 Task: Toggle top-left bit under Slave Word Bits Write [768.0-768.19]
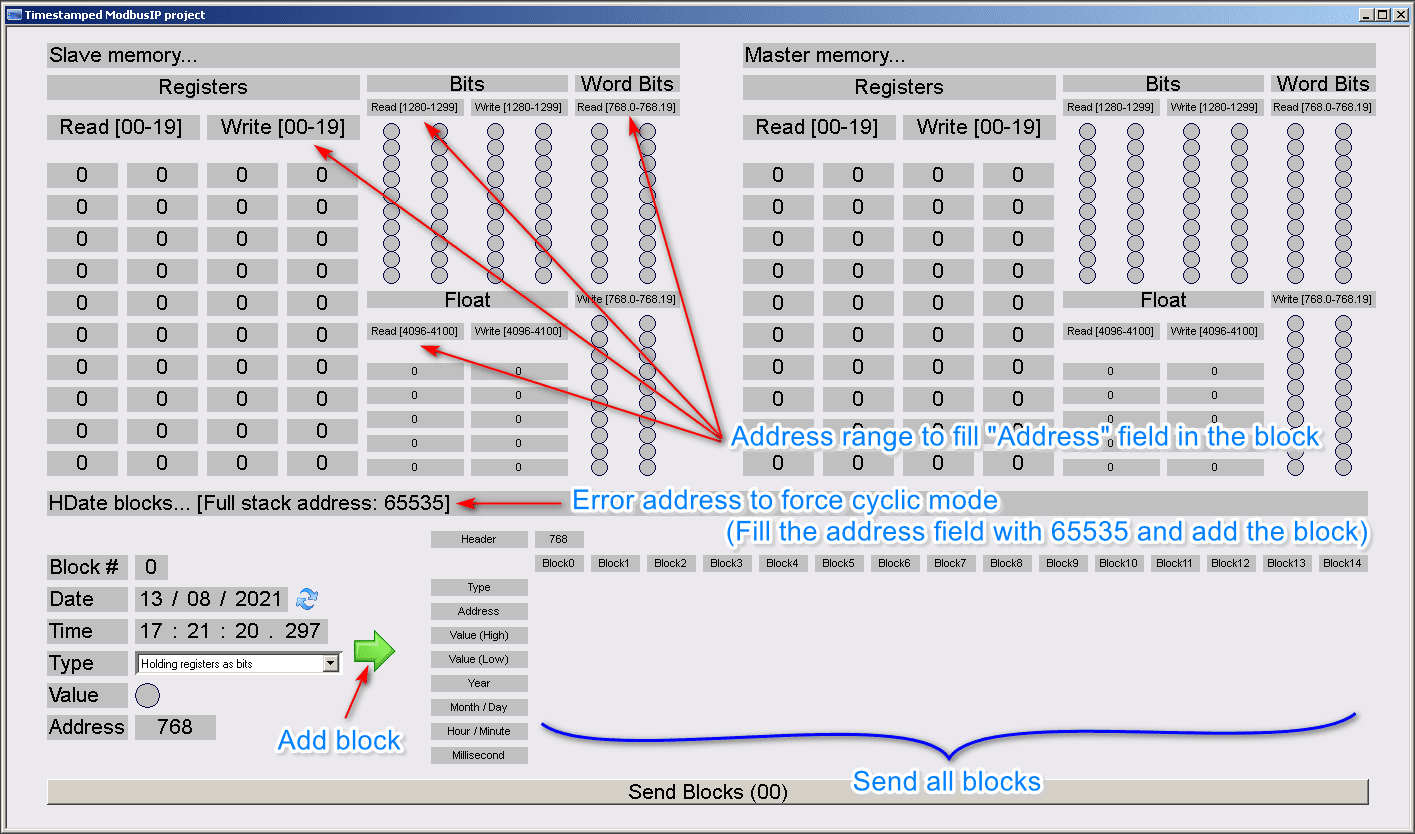599,324
